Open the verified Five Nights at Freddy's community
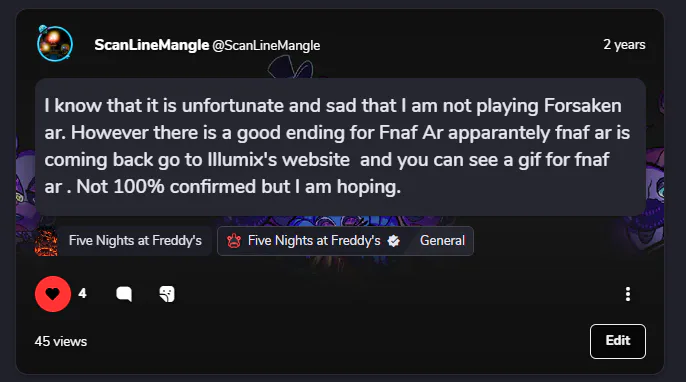 pos(314,241)
